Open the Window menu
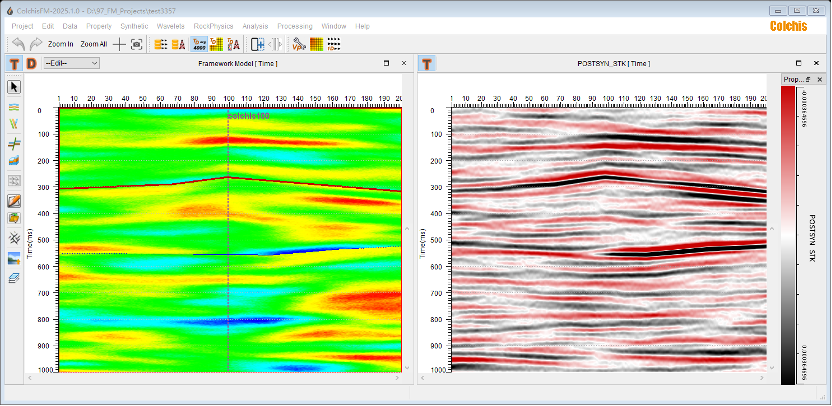832x406 pixels. click(x=334, y=26)
